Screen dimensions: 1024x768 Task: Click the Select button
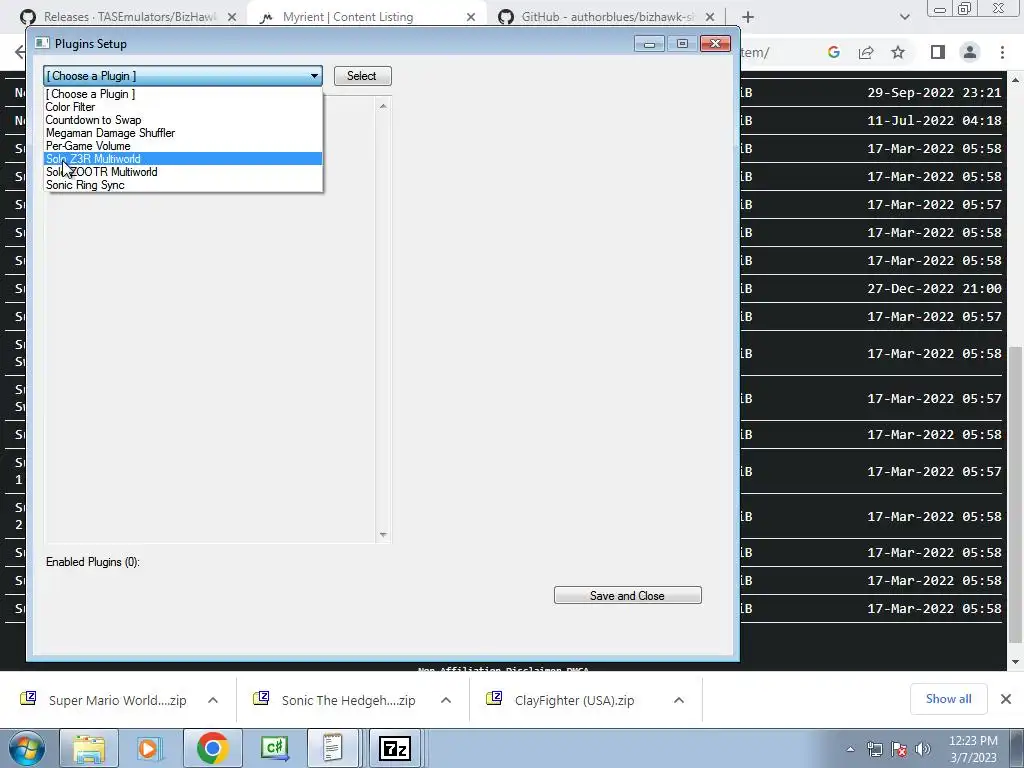(362, 76)
